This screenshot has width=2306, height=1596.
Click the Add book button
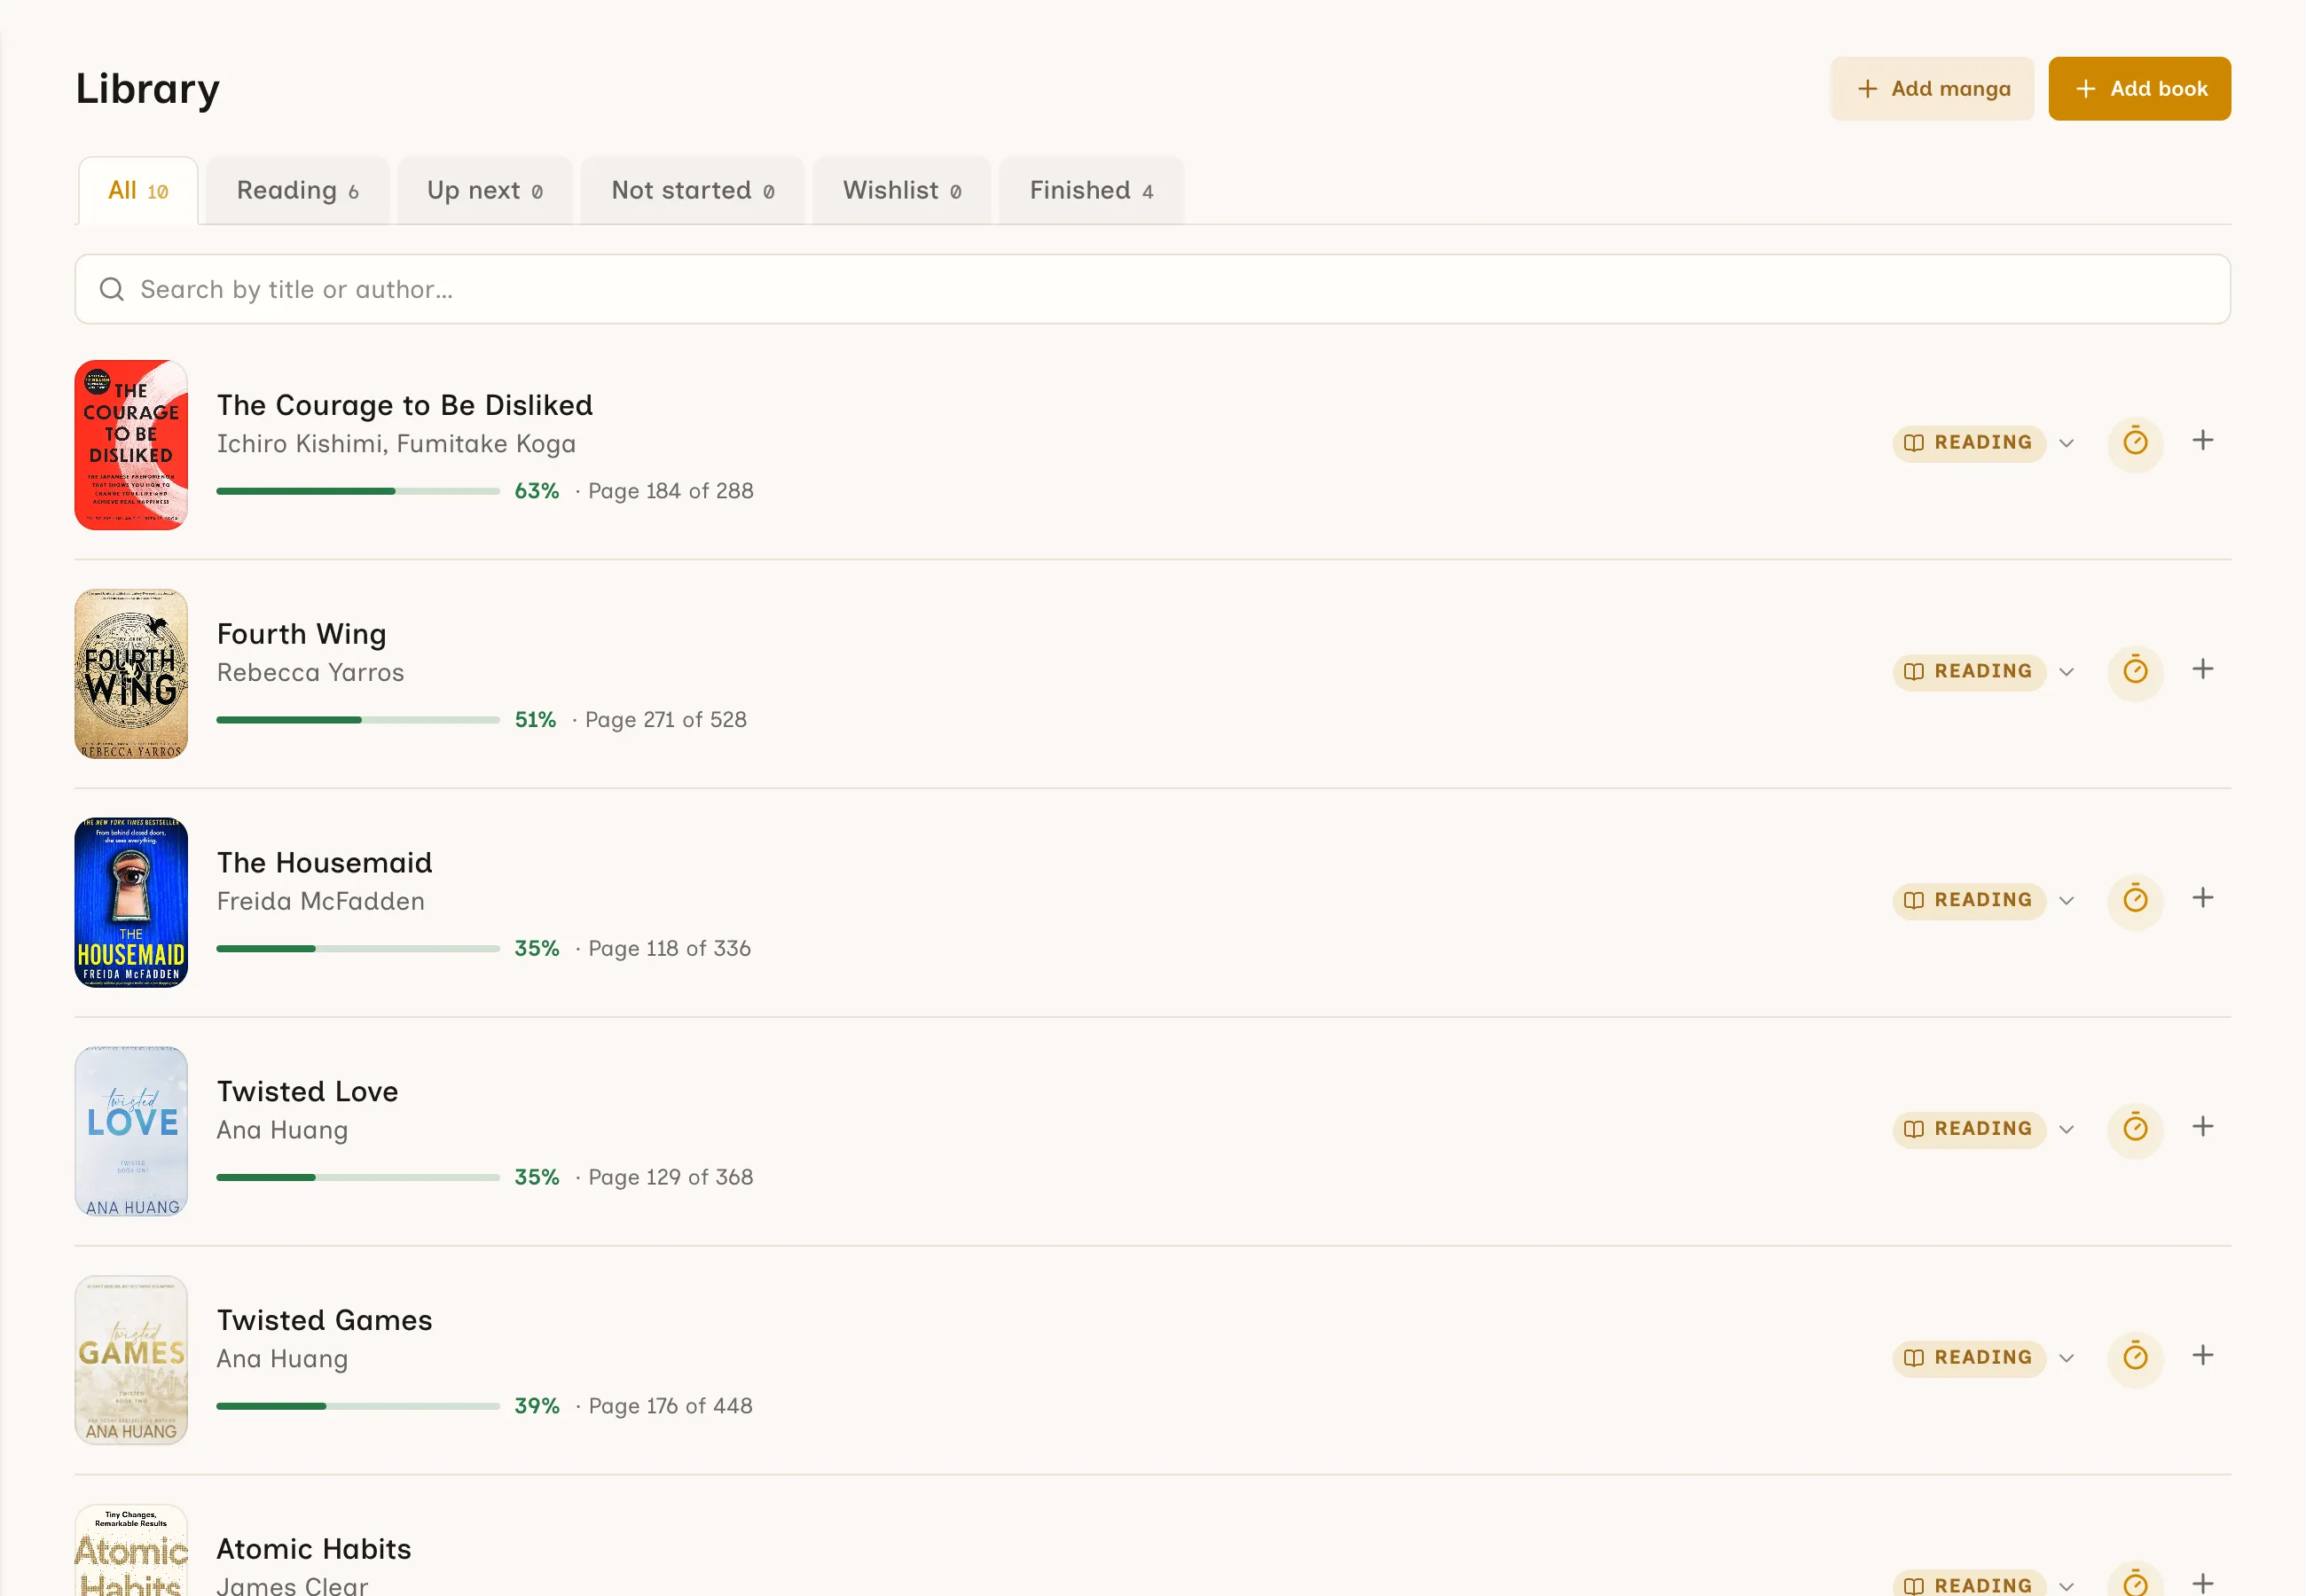2140,89
